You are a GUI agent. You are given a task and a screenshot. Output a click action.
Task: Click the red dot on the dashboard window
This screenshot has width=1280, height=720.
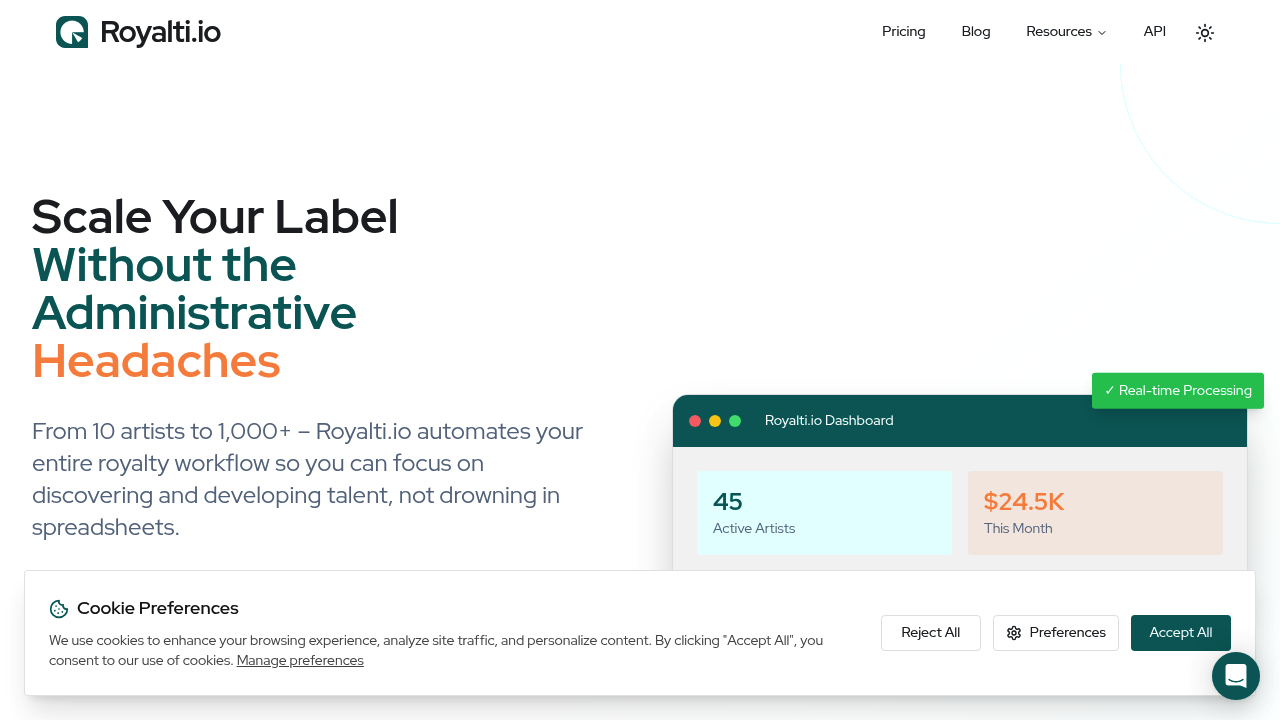(x=695, y=421)
